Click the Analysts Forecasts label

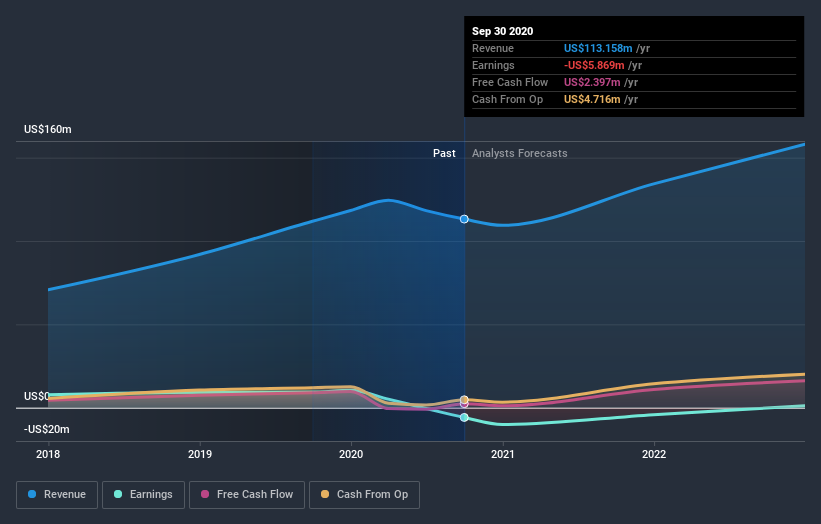(x=519, y=153)
